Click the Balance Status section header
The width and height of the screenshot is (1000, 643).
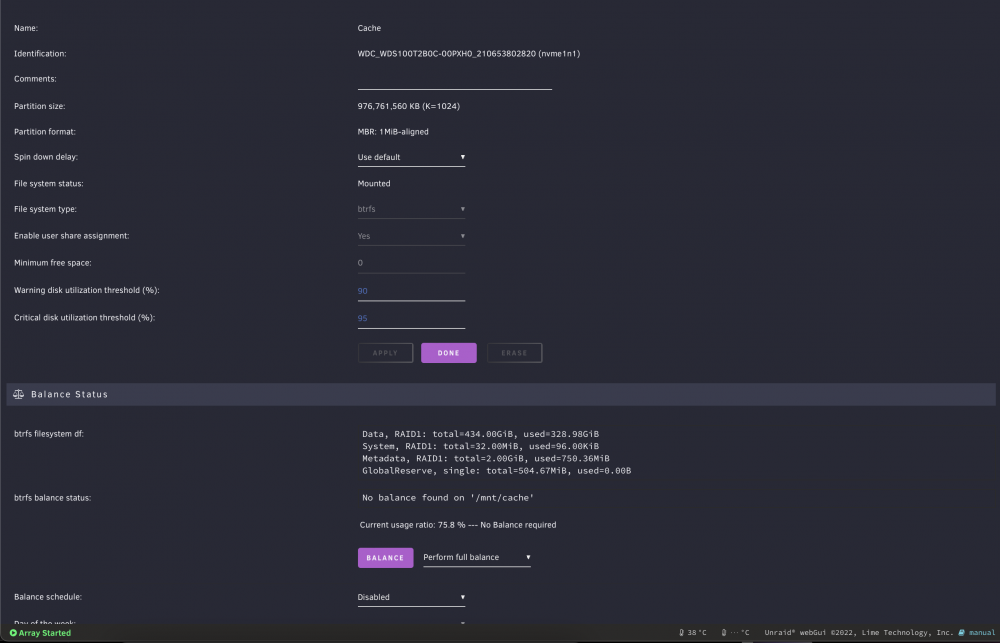[501, 394]
